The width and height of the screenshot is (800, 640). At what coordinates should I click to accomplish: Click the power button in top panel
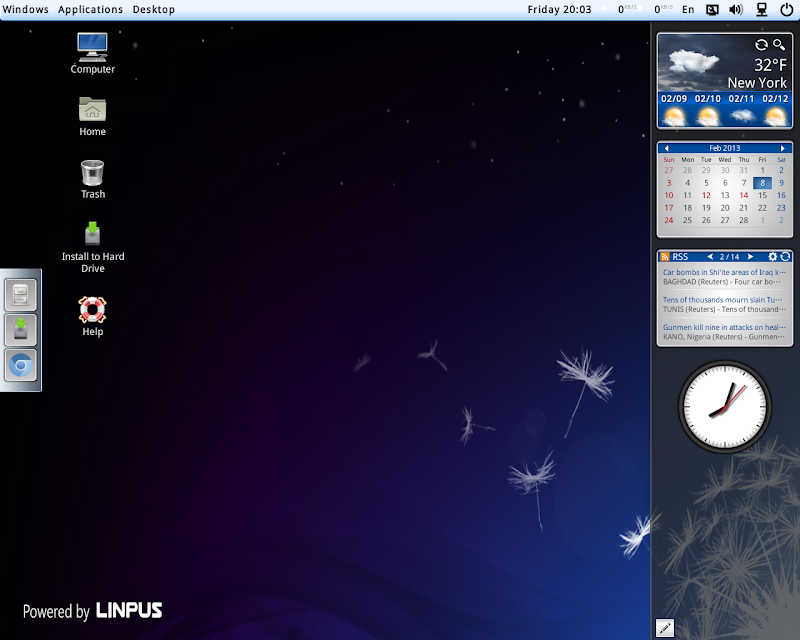point(786,9)
